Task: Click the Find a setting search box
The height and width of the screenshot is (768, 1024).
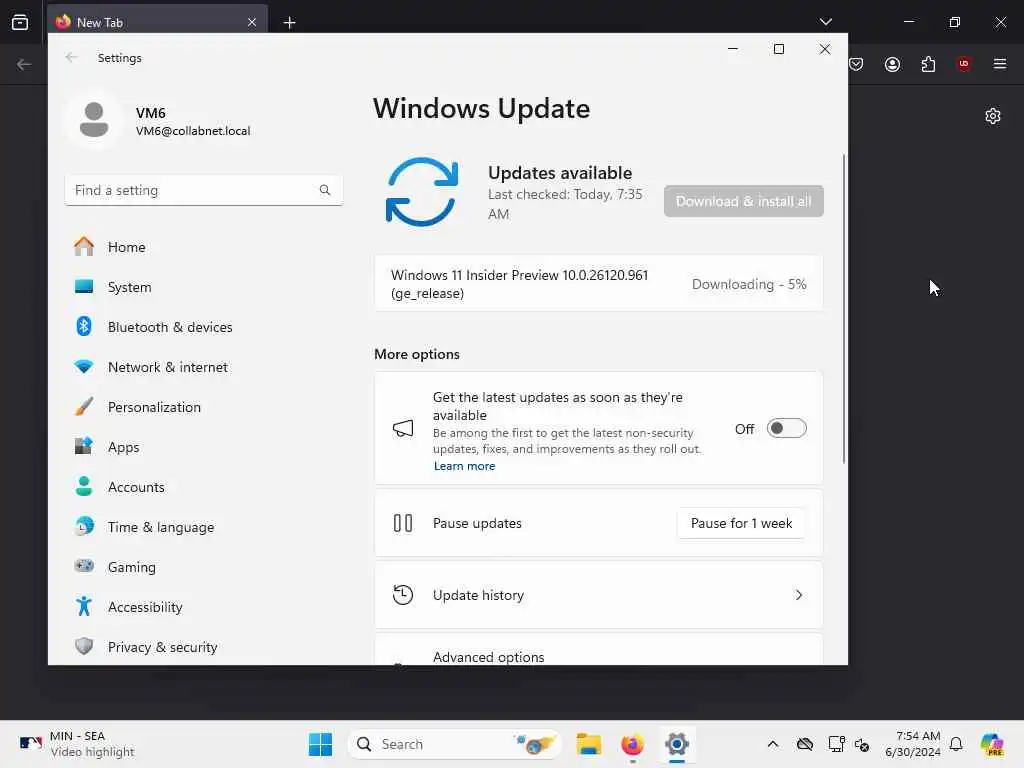Action: click(x=203, y=190)
